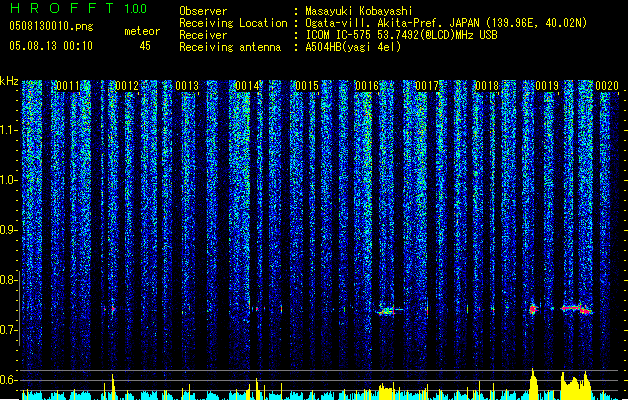Click the 0013 time marker
This screenshot has height=400, width=629.
click(x=187, y=86)
